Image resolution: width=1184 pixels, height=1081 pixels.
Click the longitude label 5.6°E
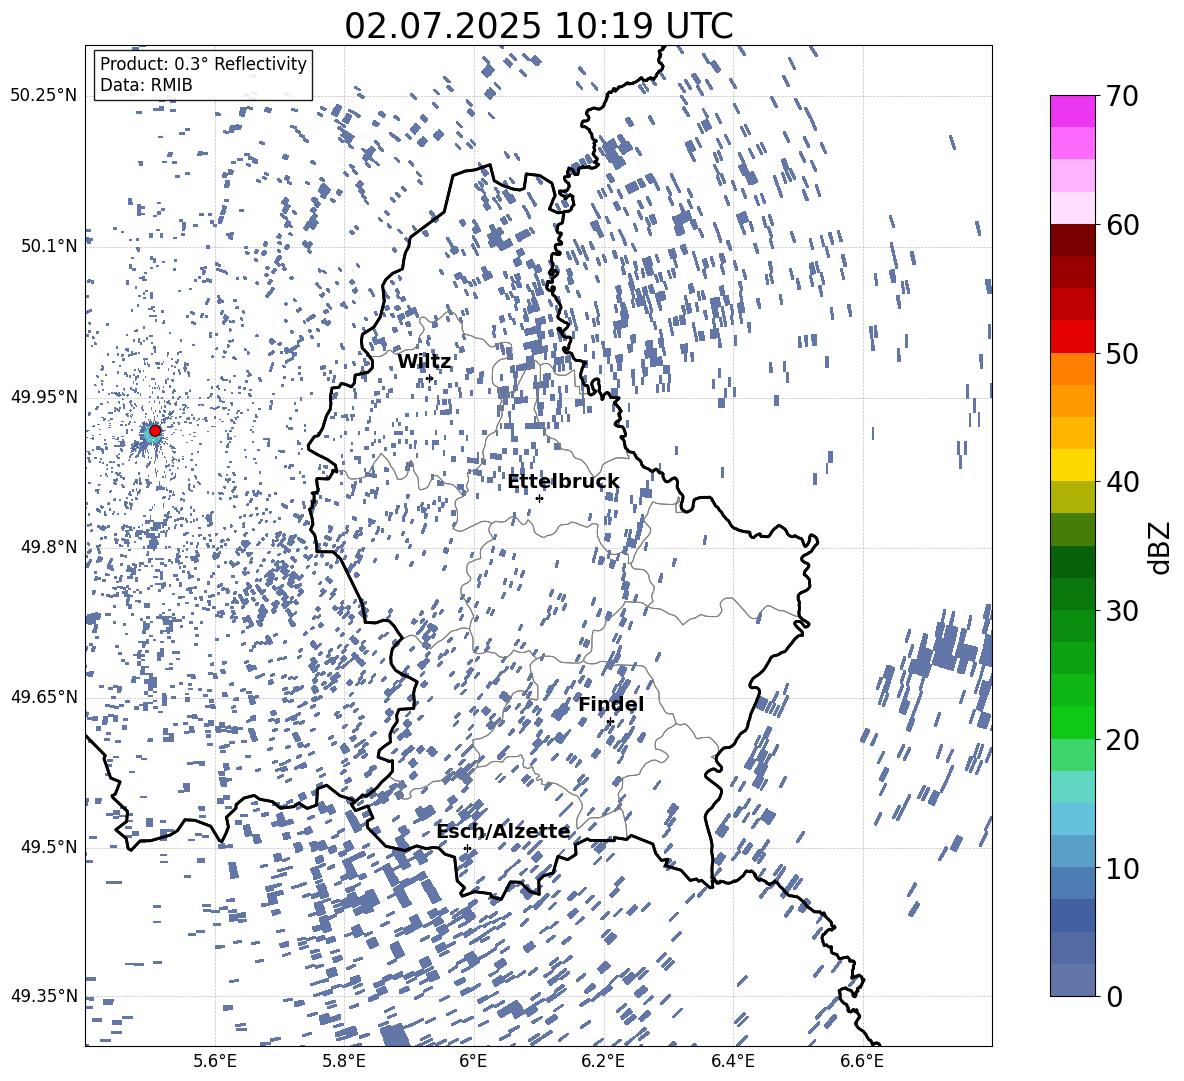pyautogui.click(x=215, y=1061)
